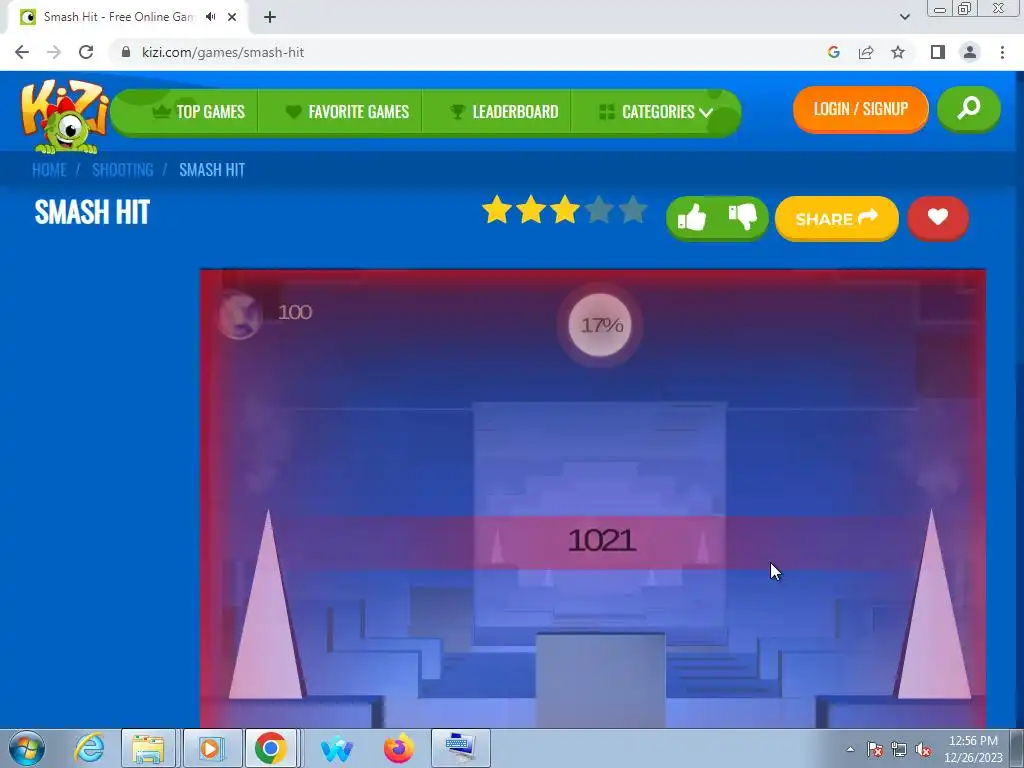
Task: Open File Explorer from taskbar
Action: (148, 748)
